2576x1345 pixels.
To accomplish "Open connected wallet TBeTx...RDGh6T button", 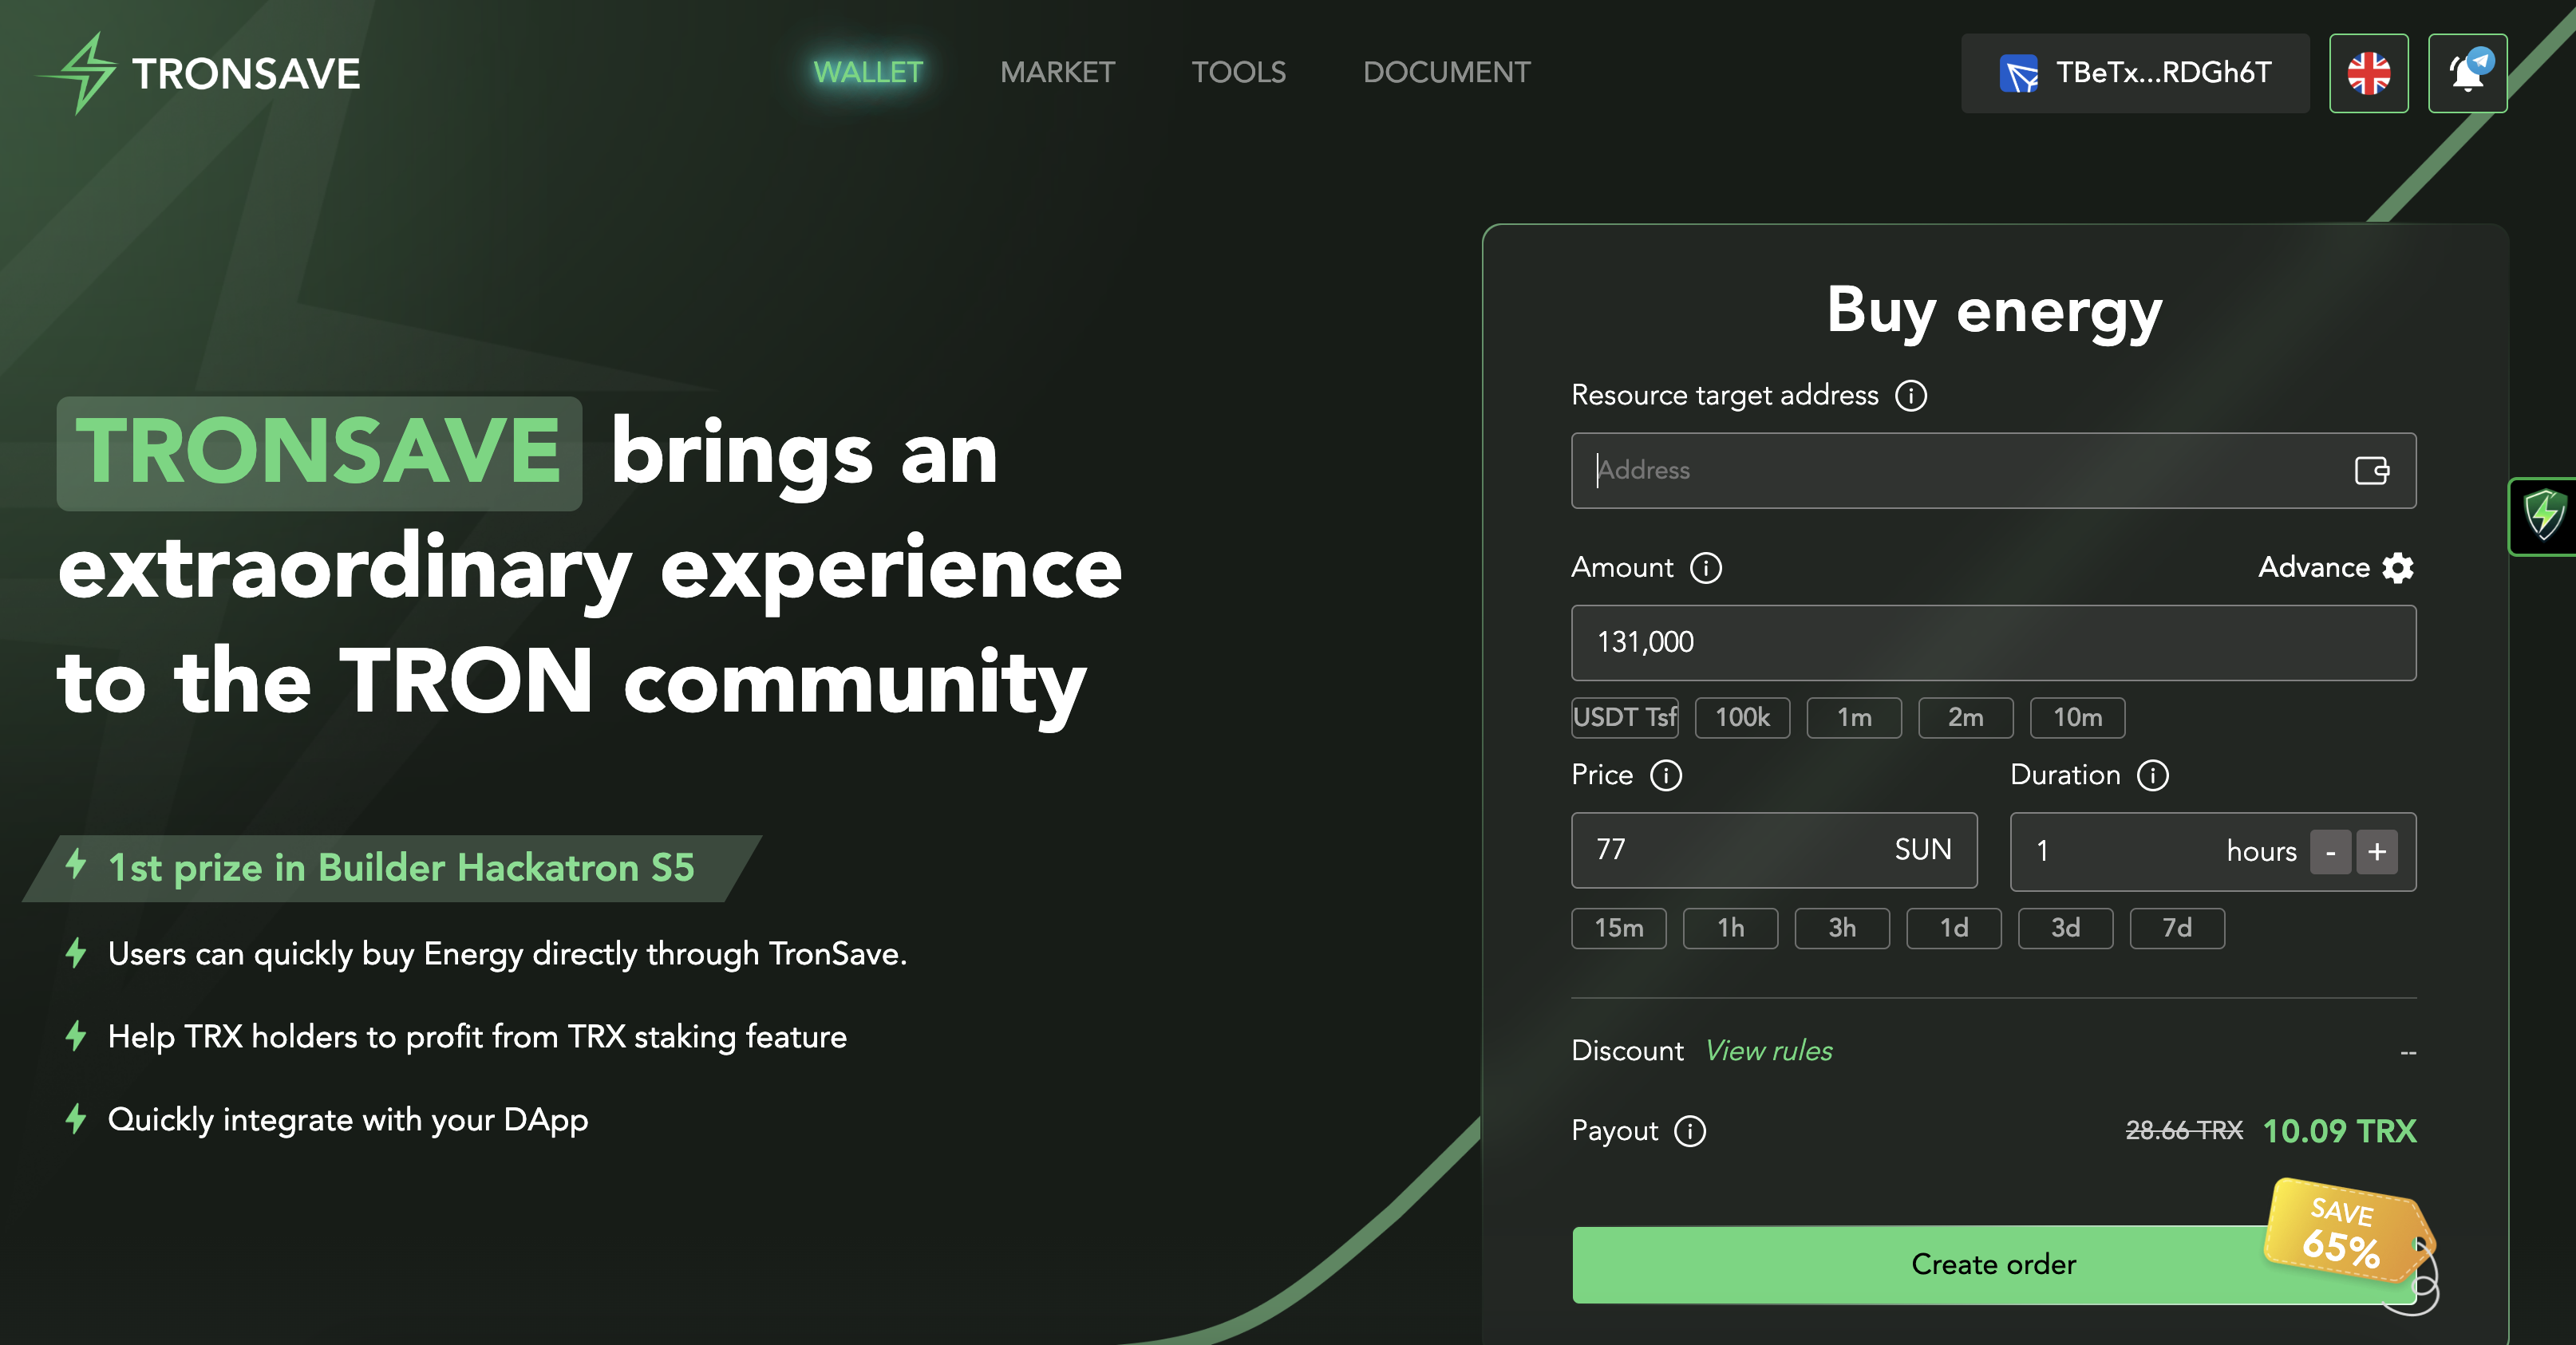I will tap(2135, 73).
